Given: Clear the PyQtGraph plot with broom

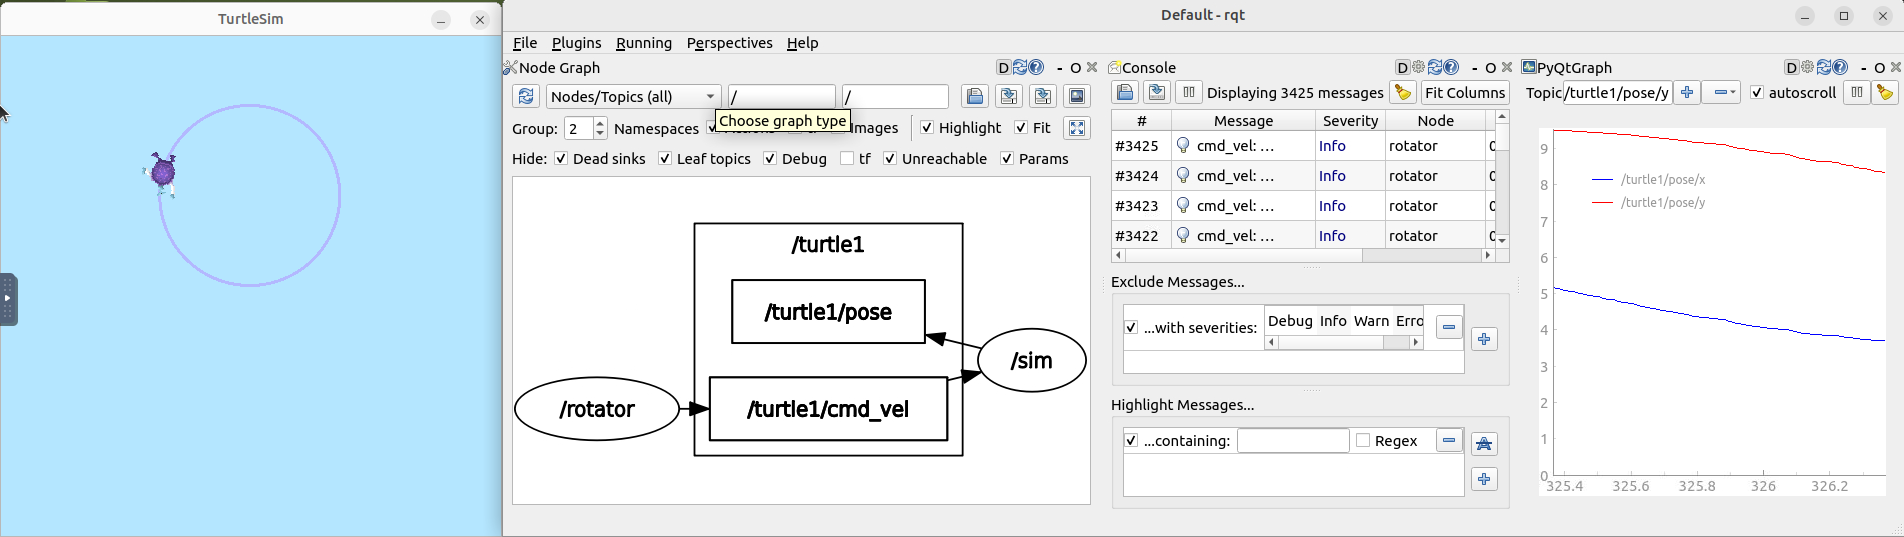Looking at the screenshot, I should point(1885,93).
